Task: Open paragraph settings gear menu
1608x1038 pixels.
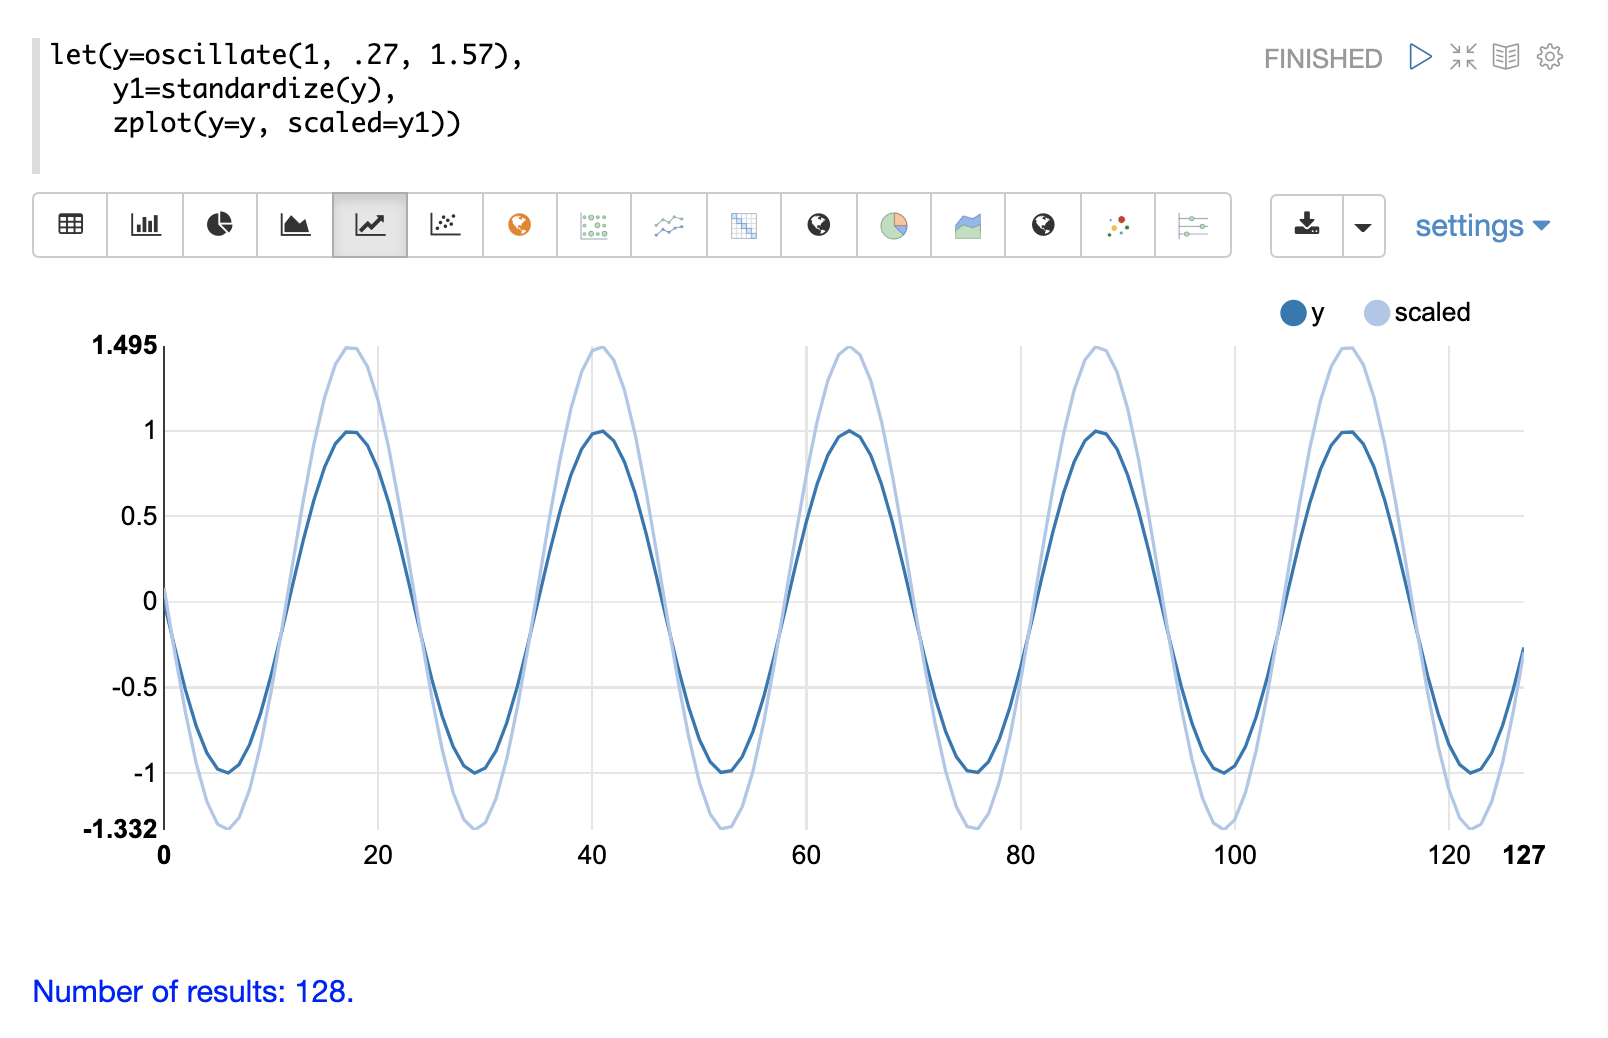Action: point(1550,57)
